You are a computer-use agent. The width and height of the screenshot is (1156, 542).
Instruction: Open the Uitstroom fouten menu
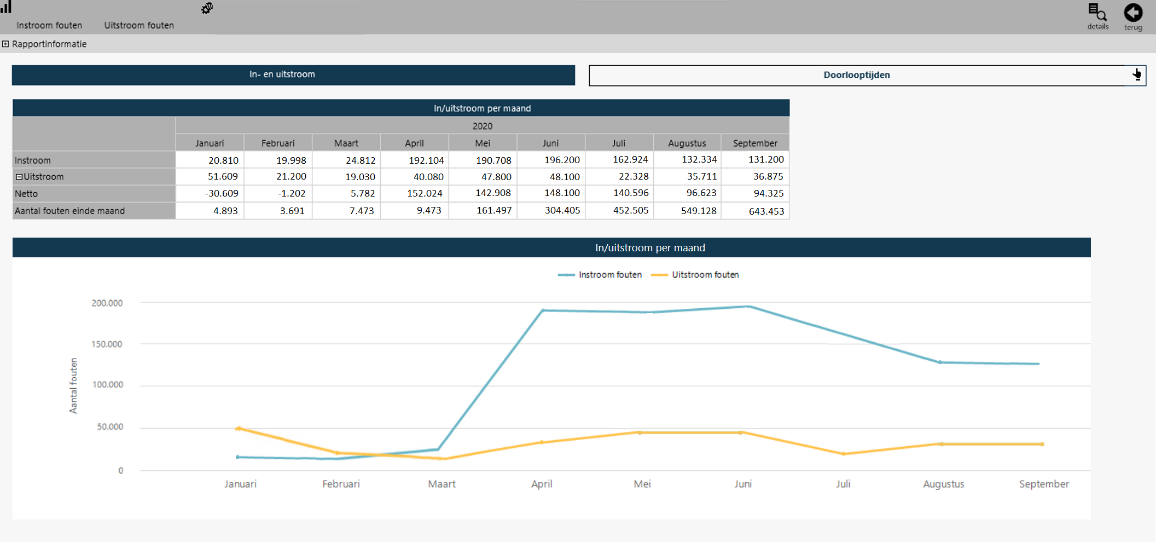139,25
